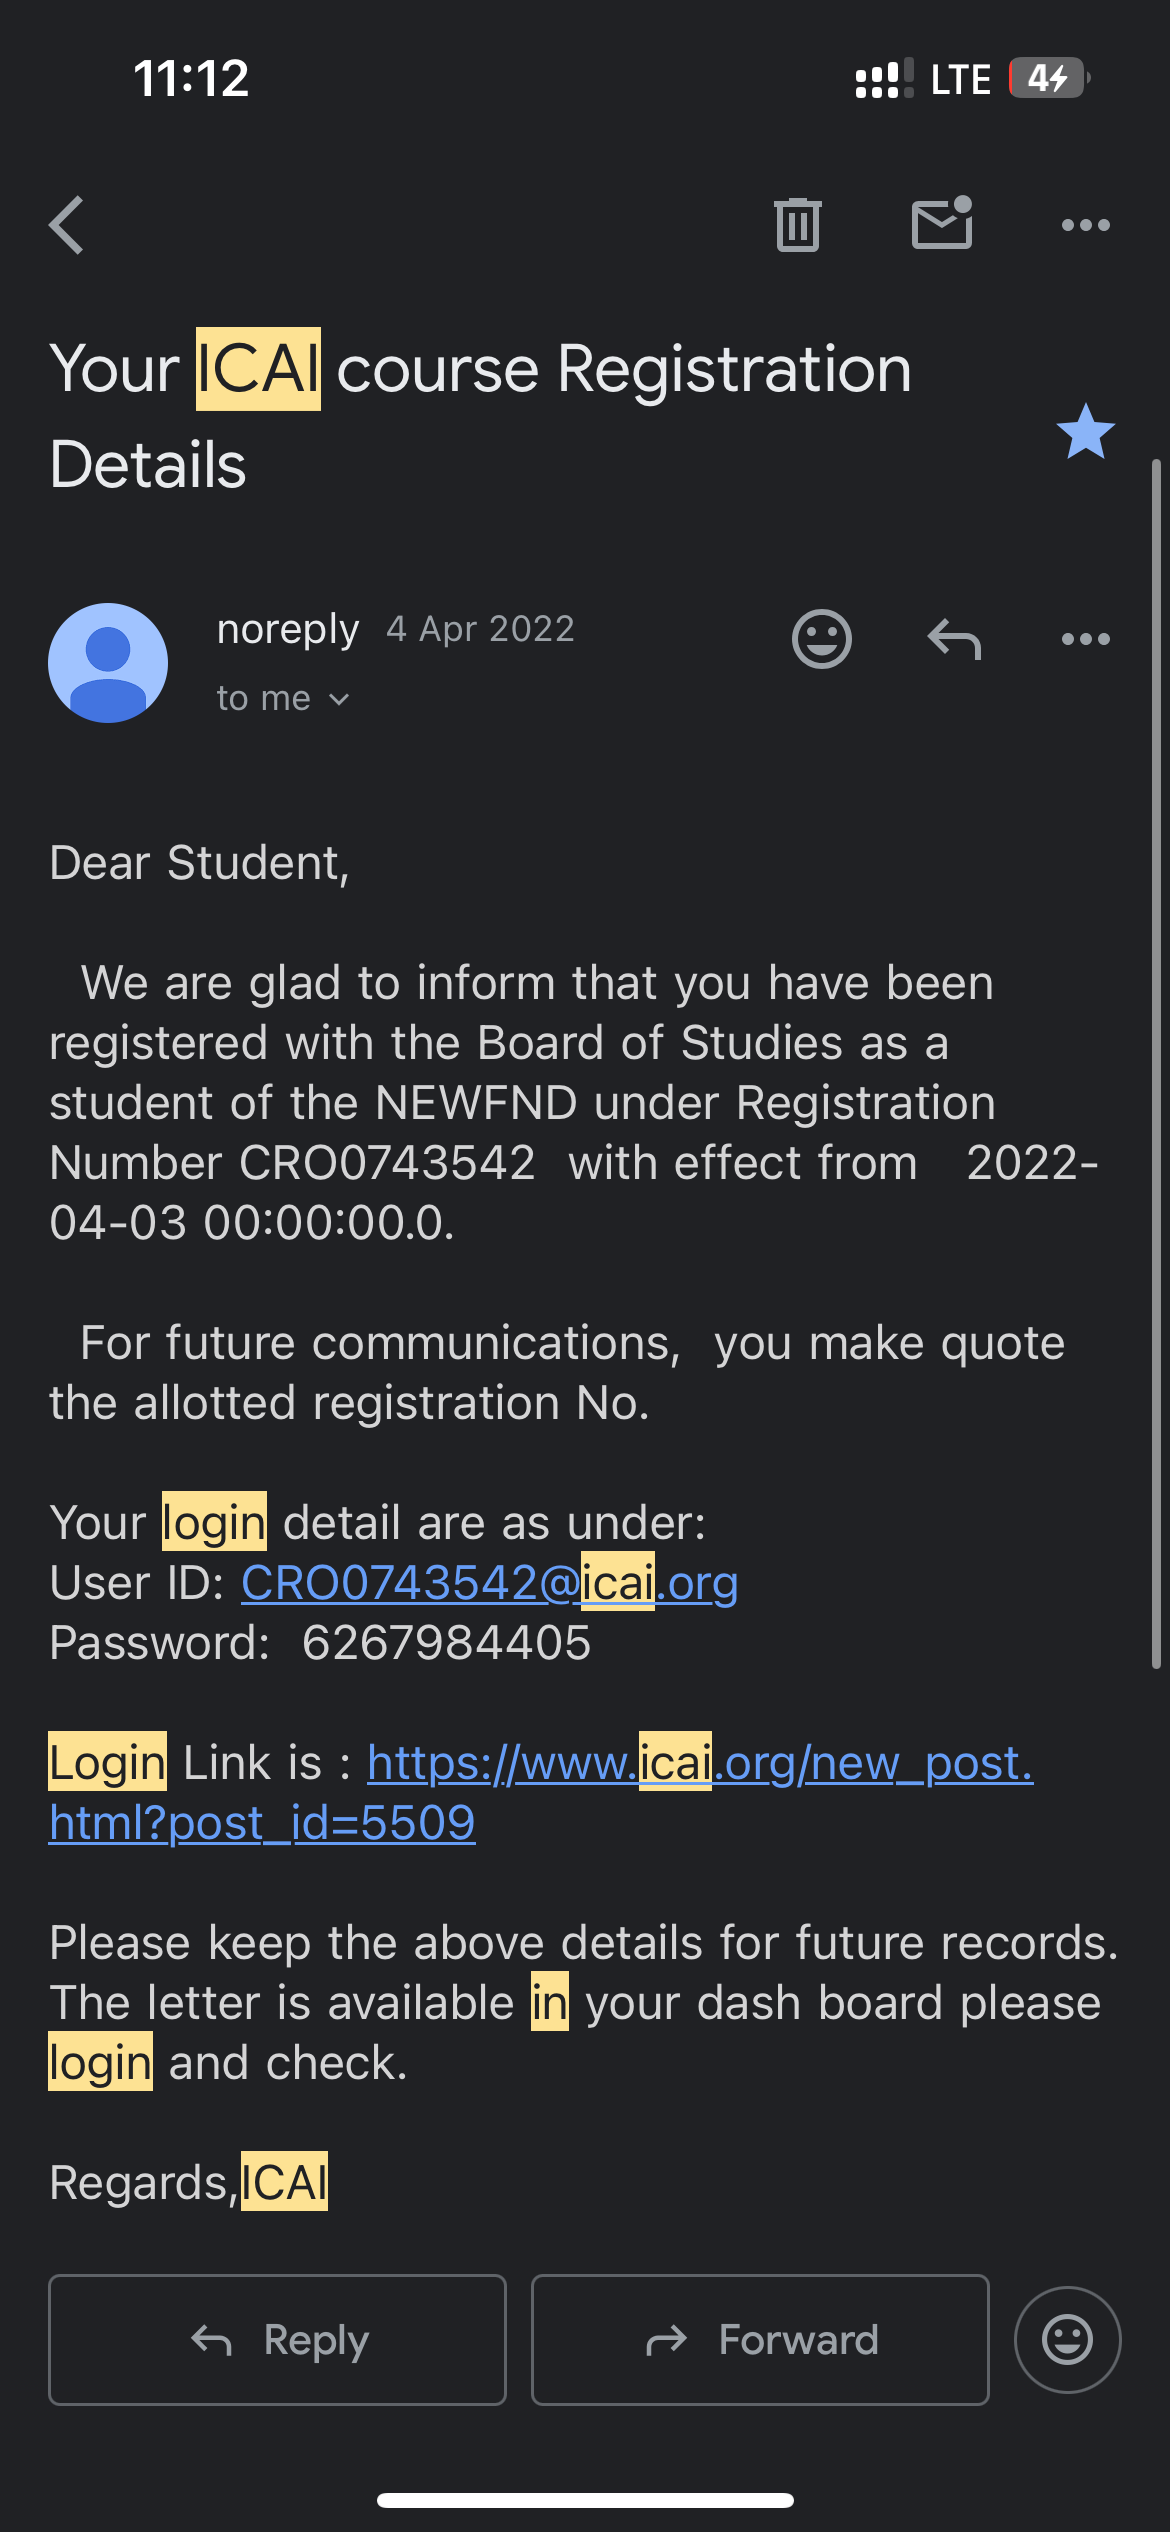1170x2532 pixels.
Task: Toggle the blue star on this email
Action: click(1085, 432)
